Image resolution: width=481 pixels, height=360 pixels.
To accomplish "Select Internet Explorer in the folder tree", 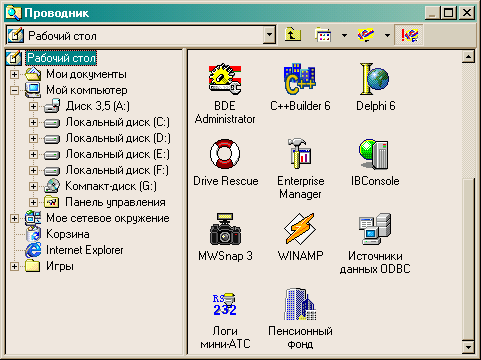I will pos(85,250).
